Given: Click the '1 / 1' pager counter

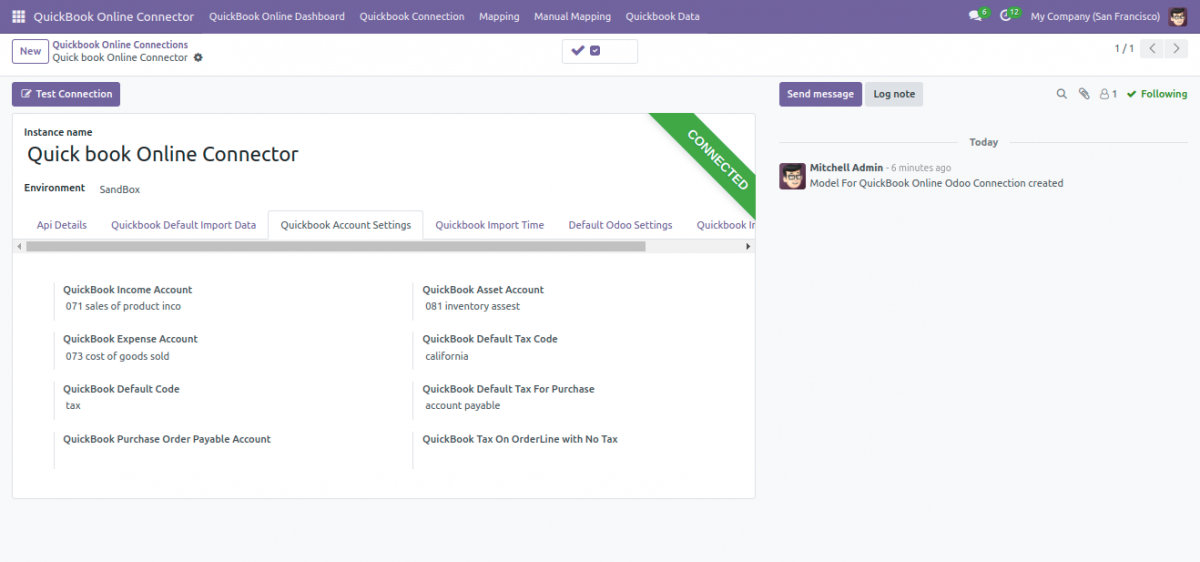Looking at the screenshot, I should pyautogui.click(x=1124, y=49).
